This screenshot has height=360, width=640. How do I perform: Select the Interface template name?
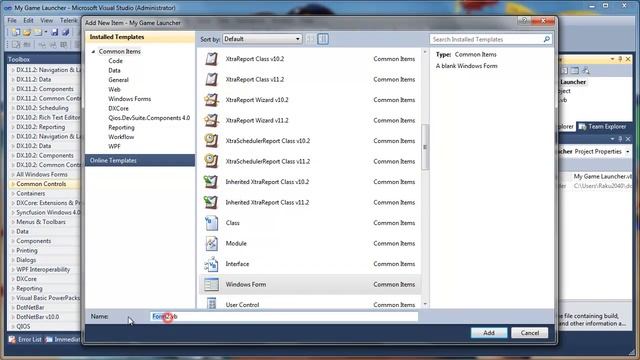point(237,264)
